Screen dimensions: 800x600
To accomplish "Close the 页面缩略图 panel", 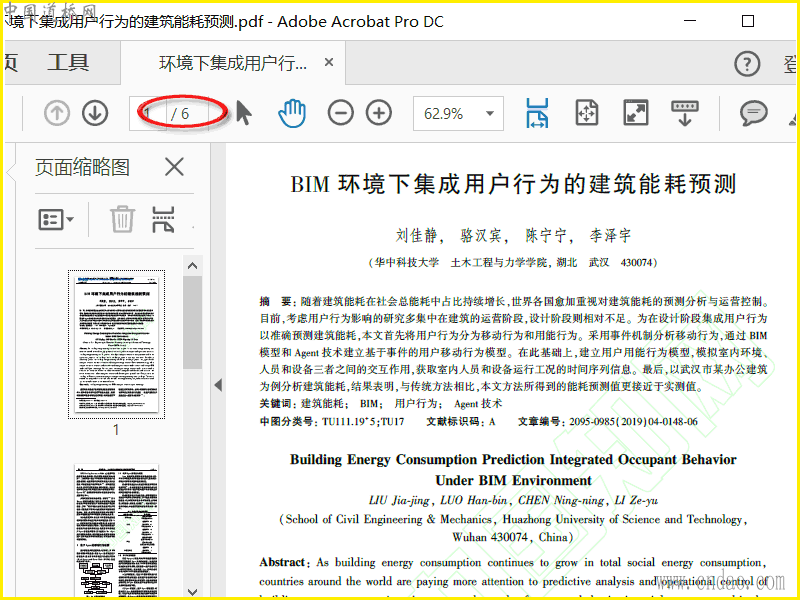I will coord(174,167).
